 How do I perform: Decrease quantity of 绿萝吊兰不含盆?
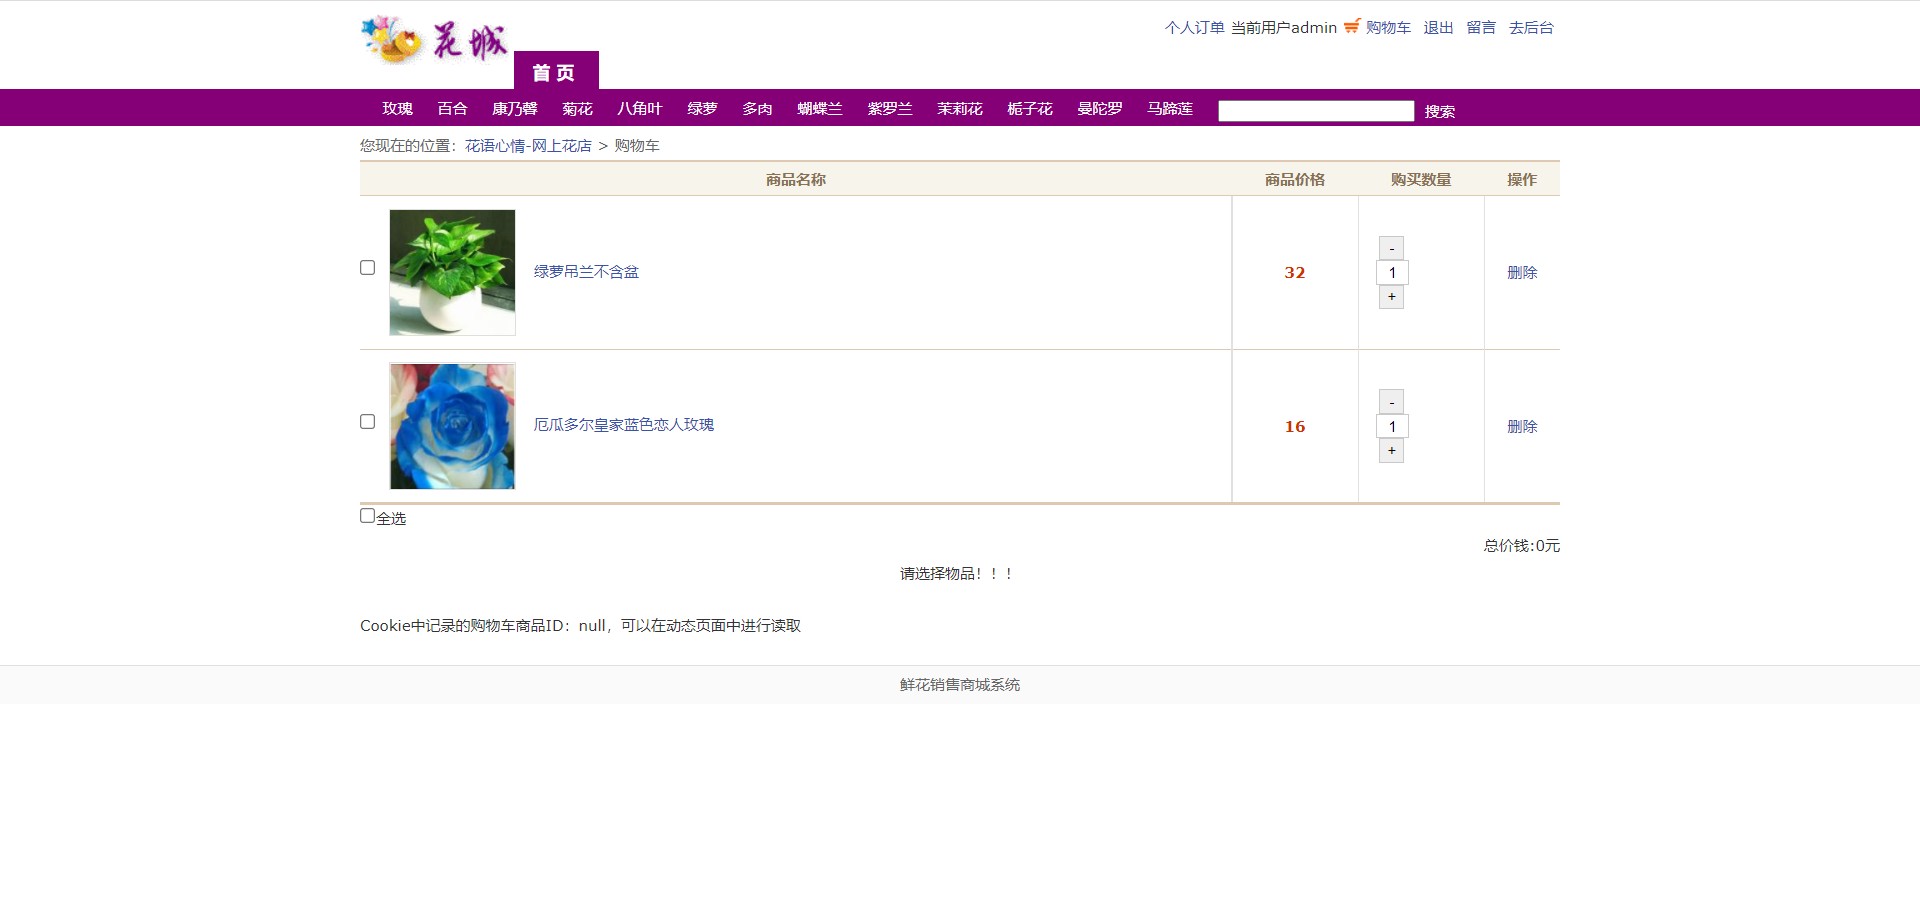click(x=1391, y=248)
